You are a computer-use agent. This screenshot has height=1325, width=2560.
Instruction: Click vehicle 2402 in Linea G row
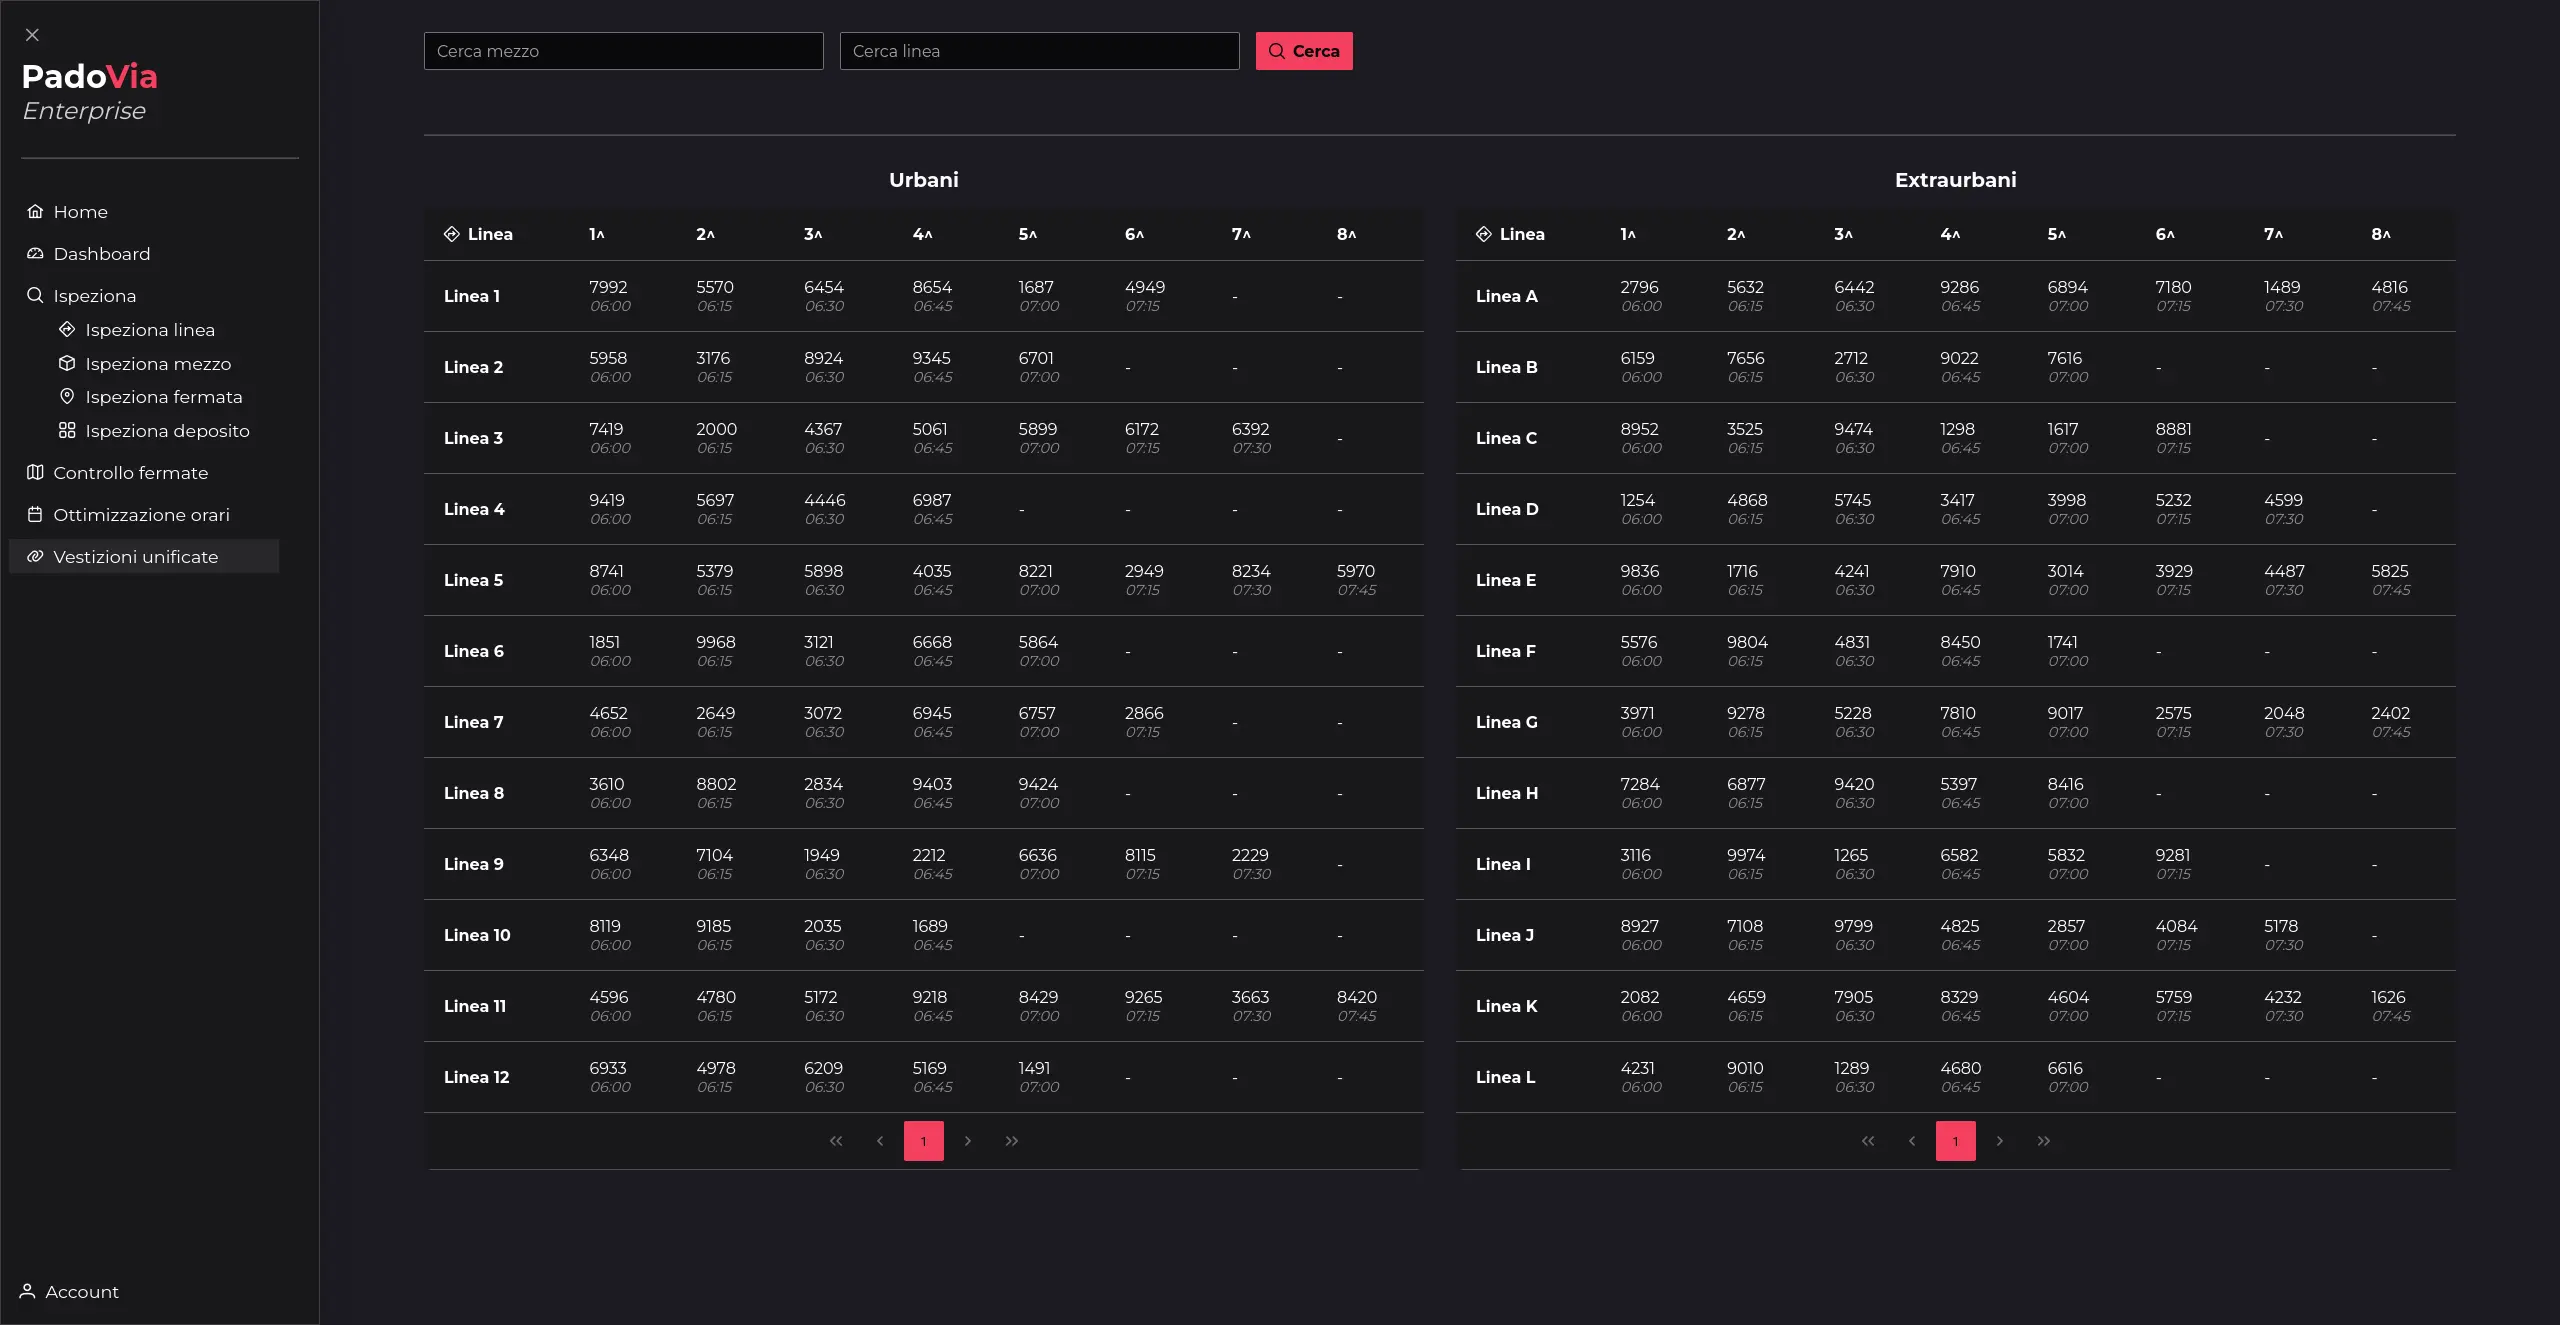click(x=2391, y=713)
